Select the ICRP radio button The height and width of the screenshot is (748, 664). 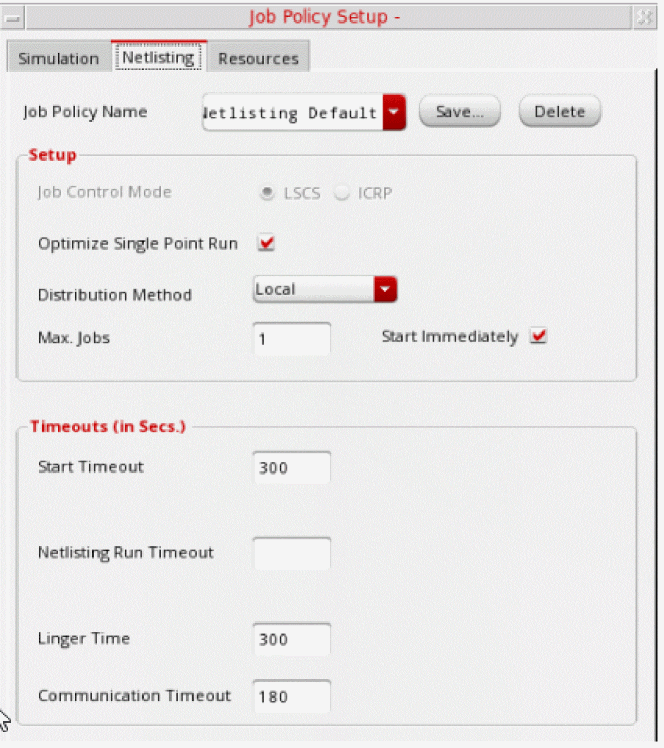[342, 193]
